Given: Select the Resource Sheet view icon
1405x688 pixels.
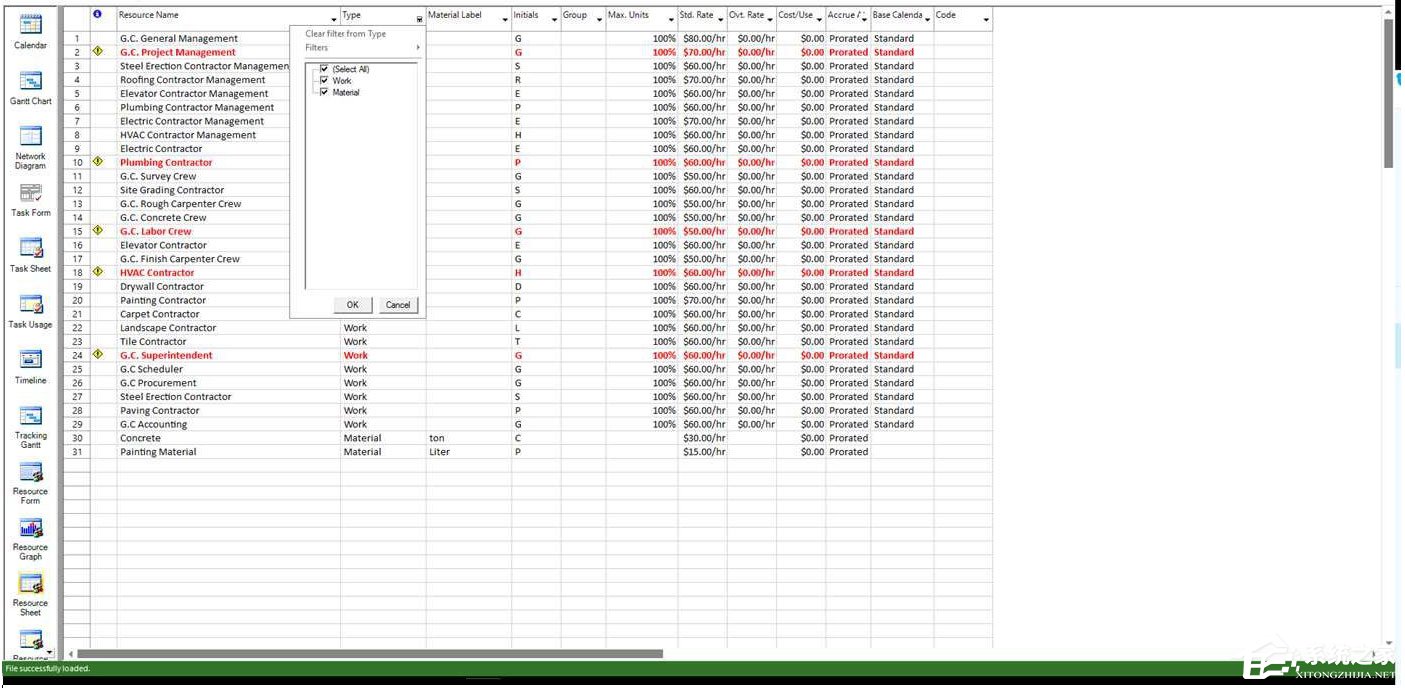Looking at the screenshot, I should coord(31,583).
